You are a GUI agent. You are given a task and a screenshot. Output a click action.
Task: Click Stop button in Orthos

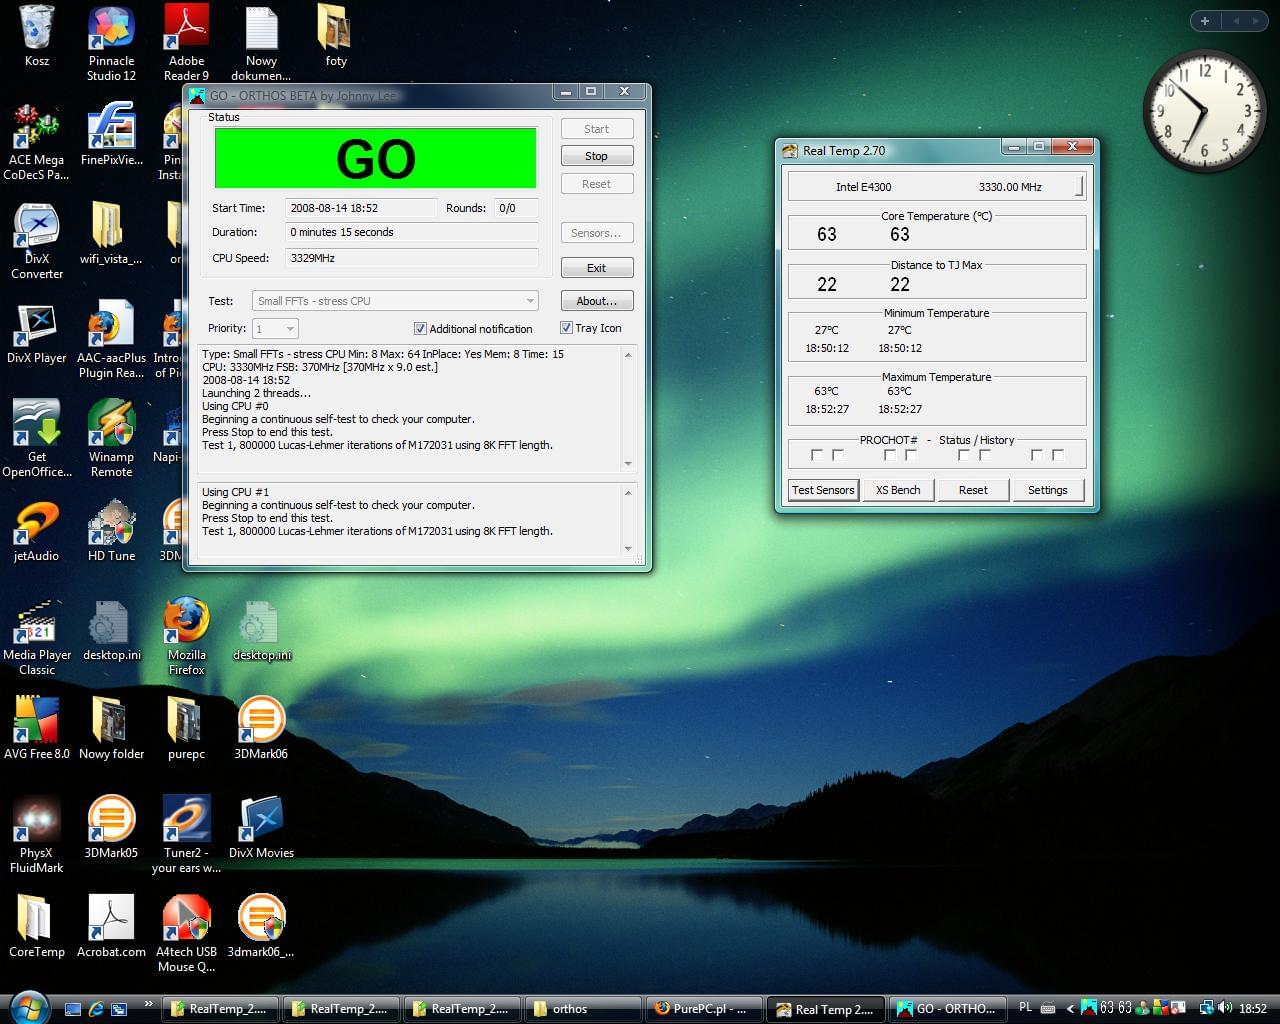tap(597, 156)
